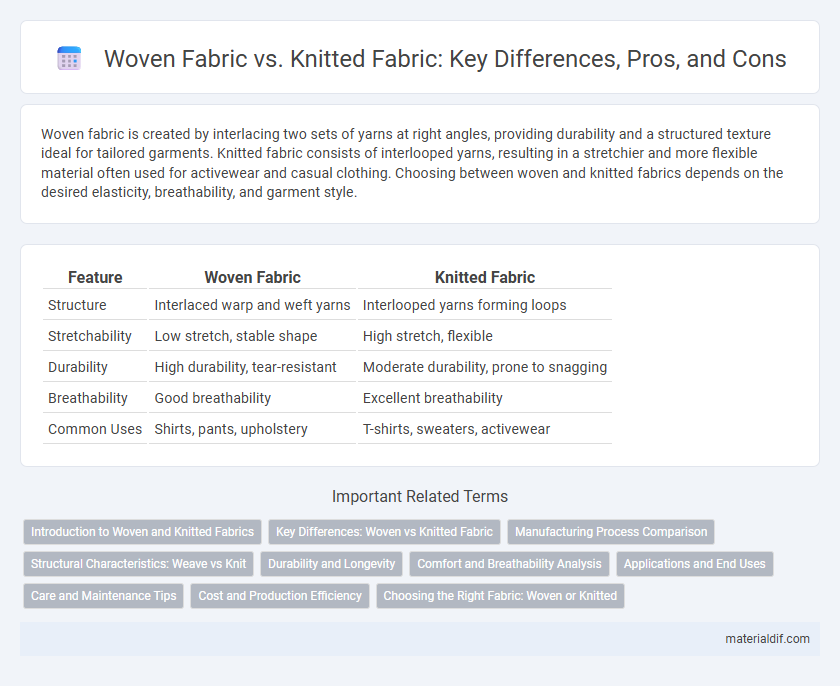Select the Cost and Production Efficiency tag
Screen dimensions: 840x686
tap(280, 596)
